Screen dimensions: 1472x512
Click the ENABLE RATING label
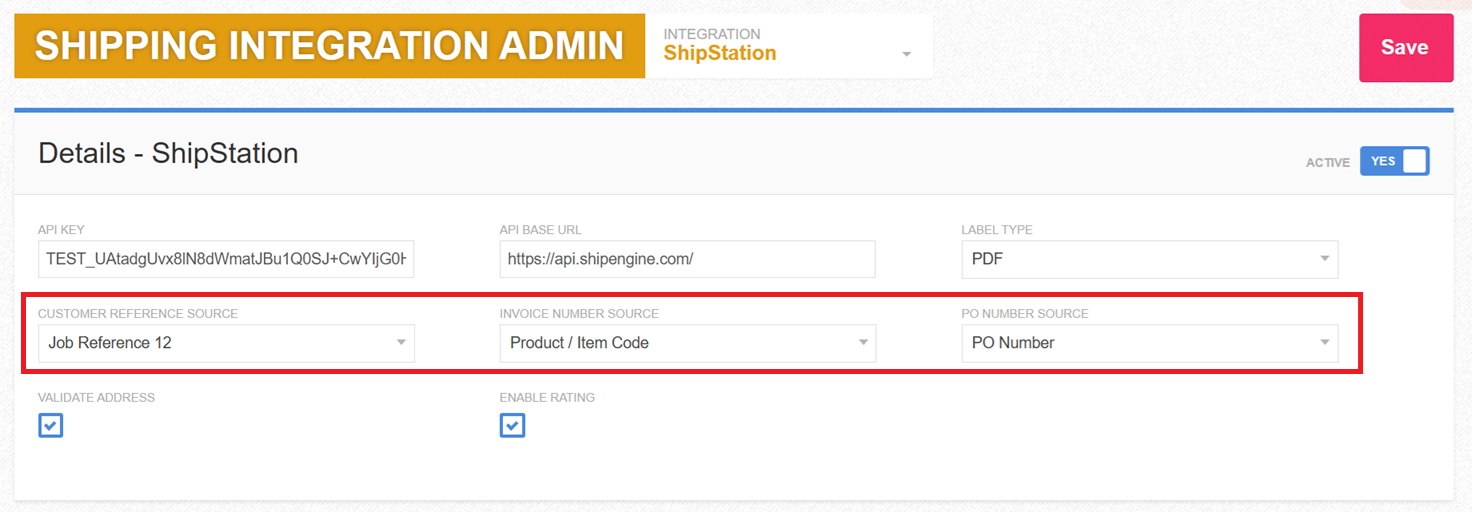[x=547, y=398]
